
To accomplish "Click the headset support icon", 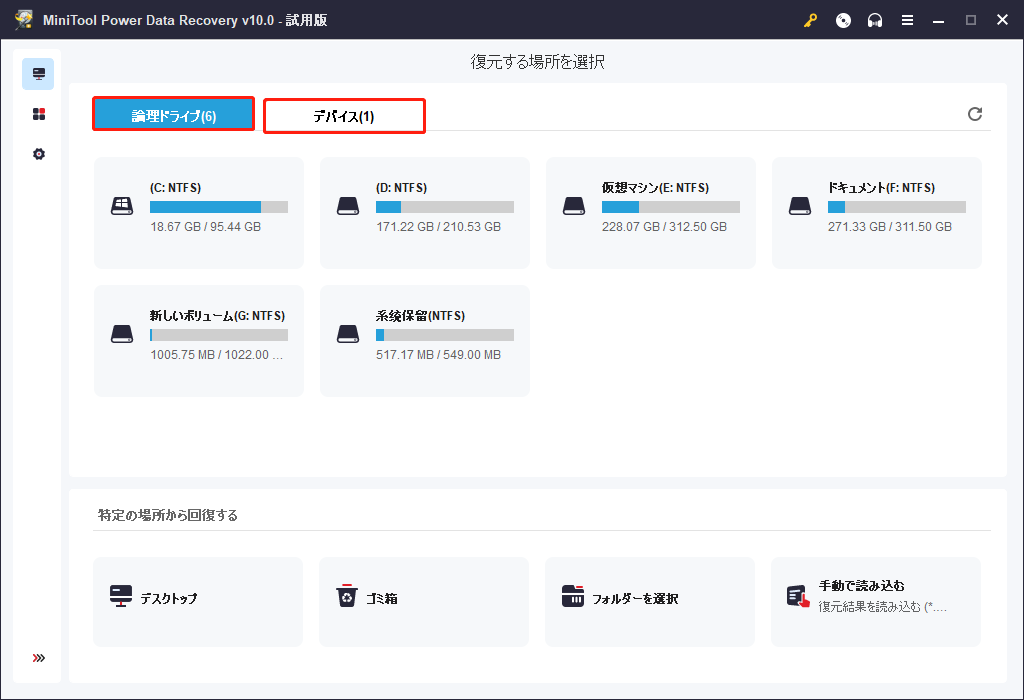I will click(875, 20).
